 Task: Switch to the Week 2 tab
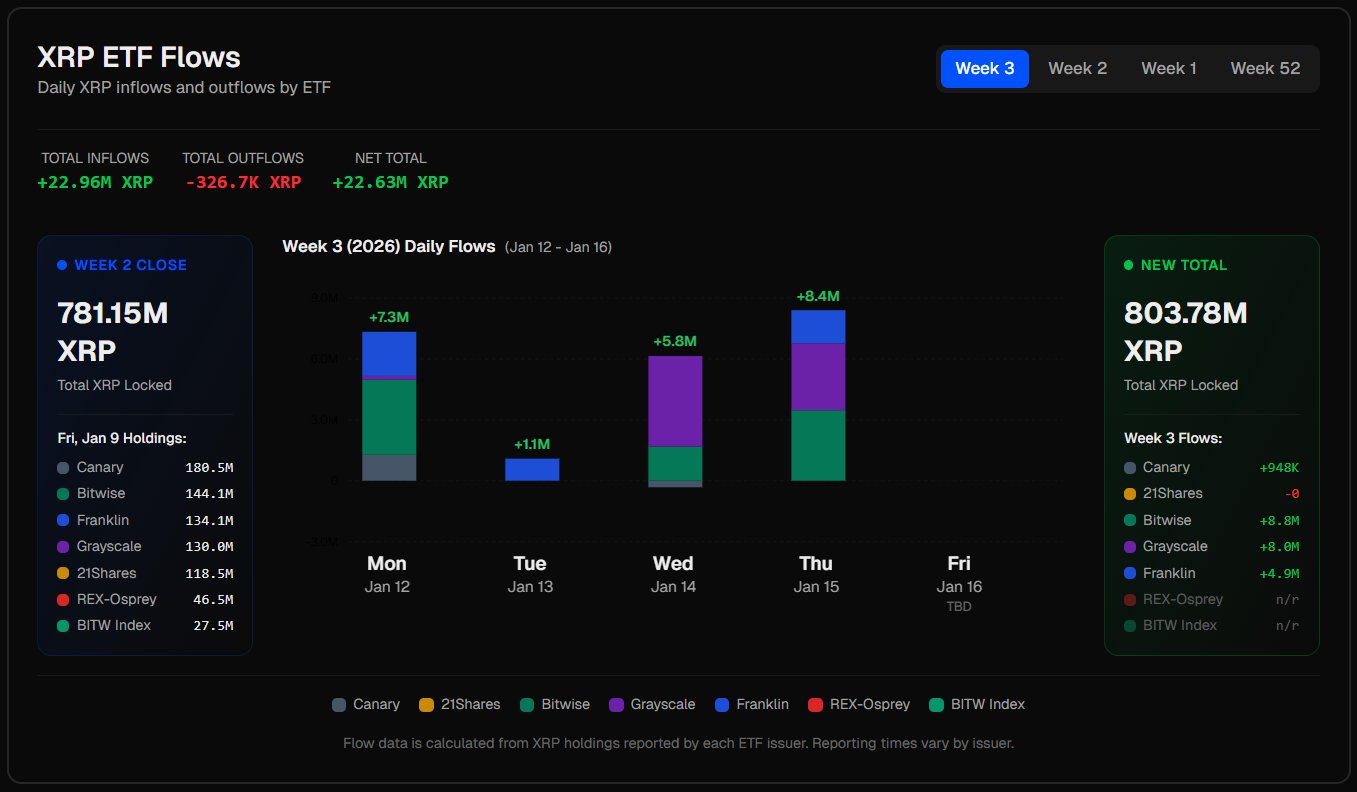point(1077,69)
